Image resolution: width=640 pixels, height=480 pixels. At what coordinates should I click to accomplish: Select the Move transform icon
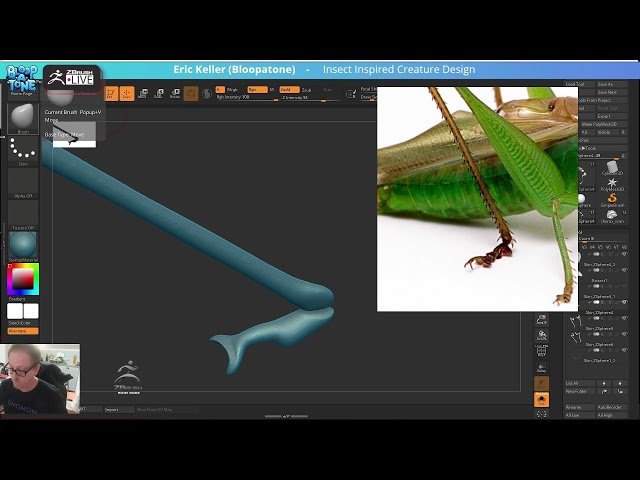(x=143, y=93)
